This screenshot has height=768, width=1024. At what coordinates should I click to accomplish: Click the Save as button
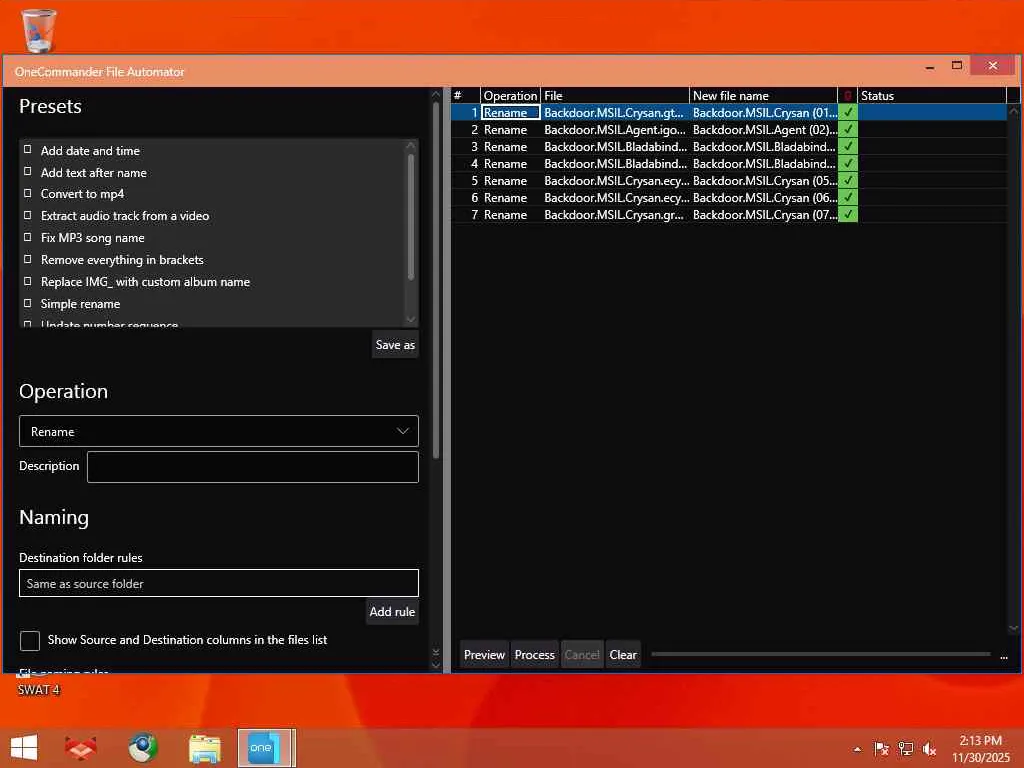tap(395, 345)
